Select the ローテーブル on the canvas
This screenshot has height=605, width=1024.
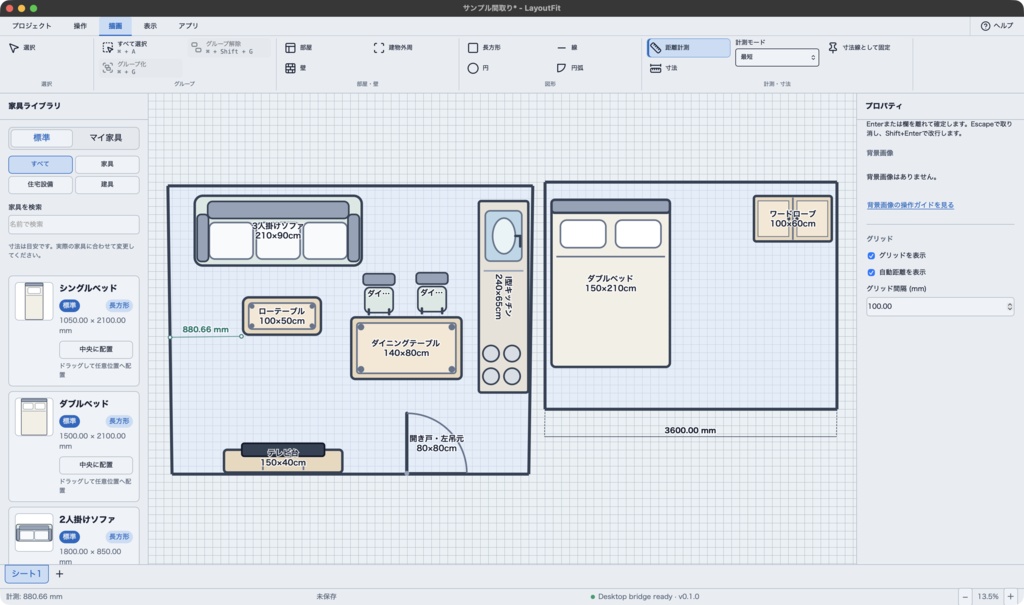[x=281, y=316]
